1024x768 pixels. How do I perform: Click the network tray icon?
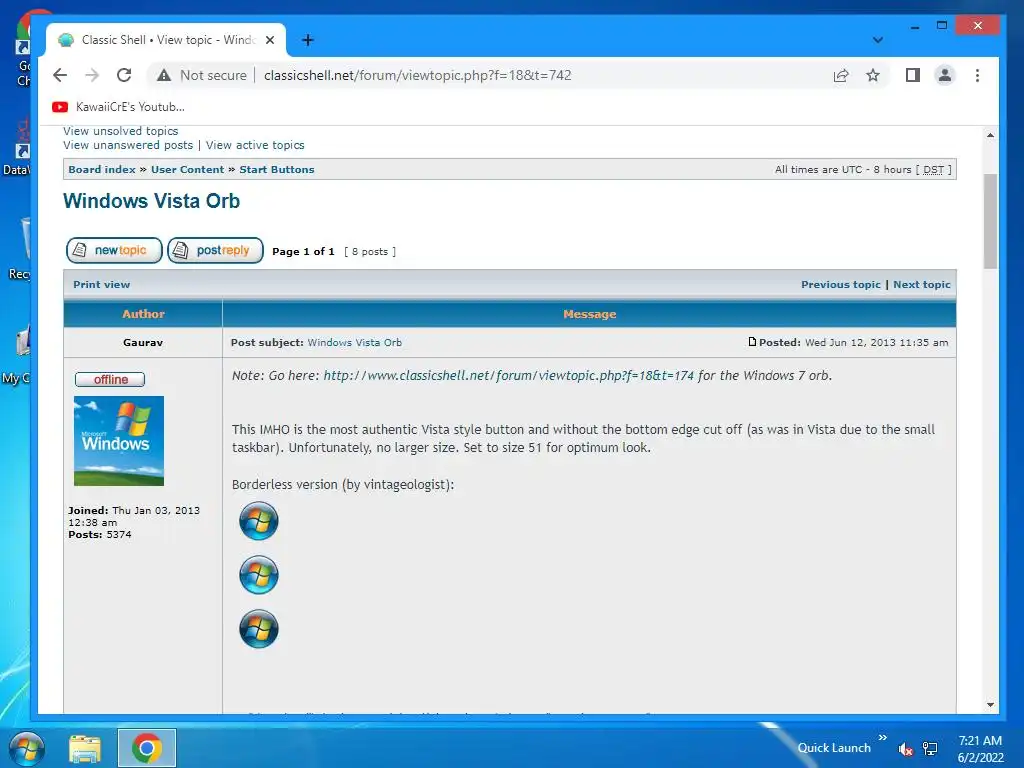point(930,748)
